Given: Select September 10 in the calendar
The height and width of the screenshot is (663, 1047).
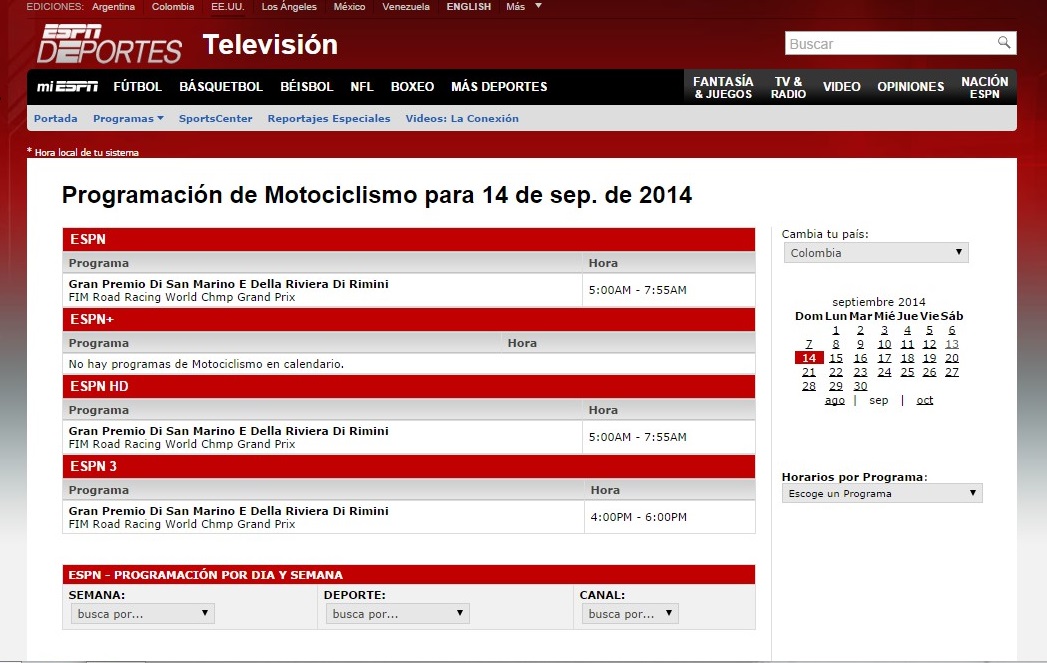Looking at the screenshot, I should (884, 345).
